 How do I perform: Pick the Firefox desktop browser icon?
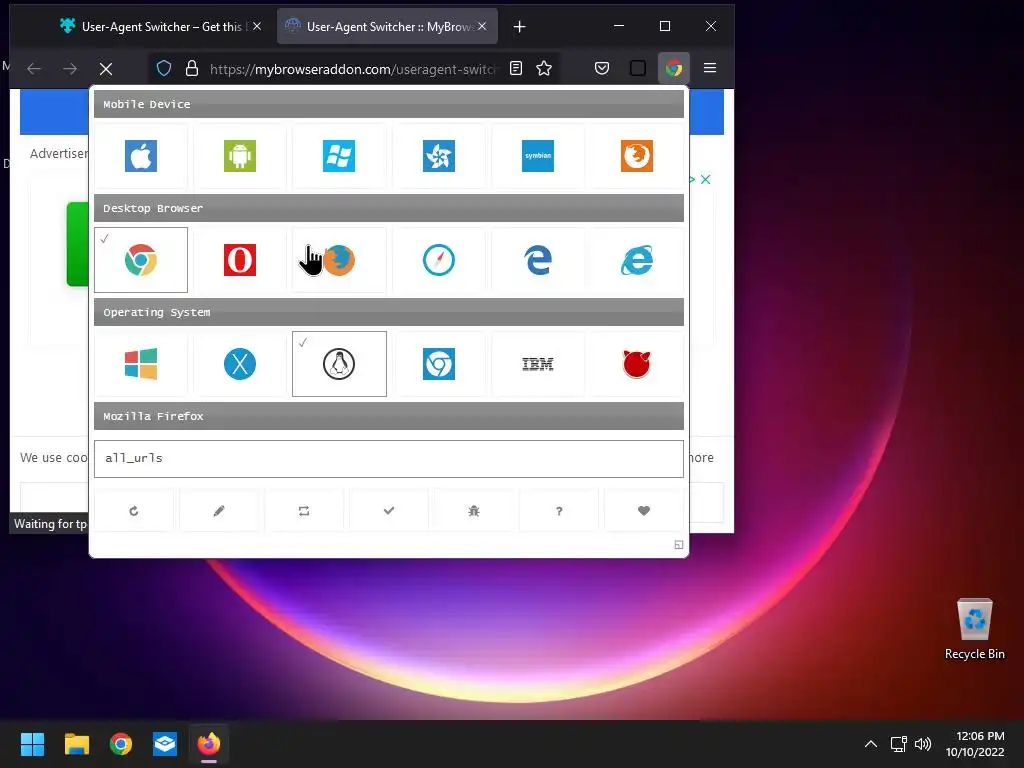tap(339, 260)
